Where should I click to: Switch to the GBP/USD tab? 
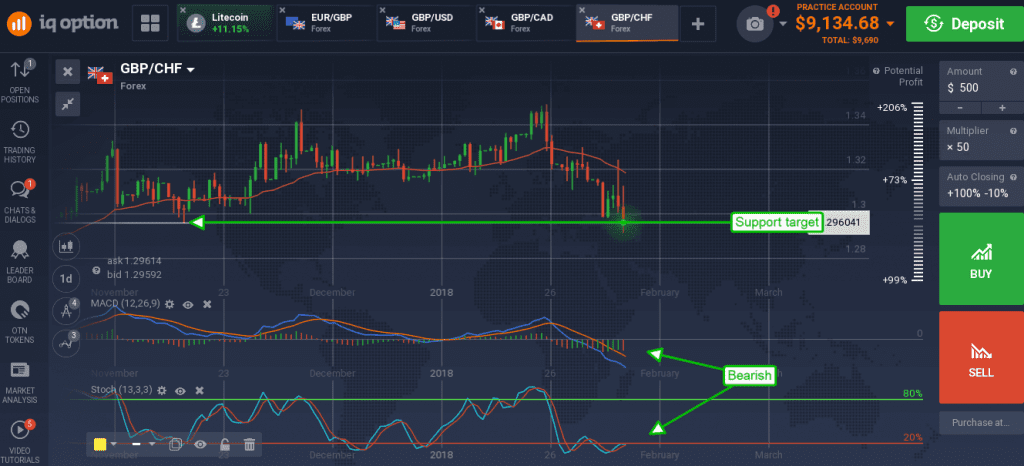coord(424,23)
